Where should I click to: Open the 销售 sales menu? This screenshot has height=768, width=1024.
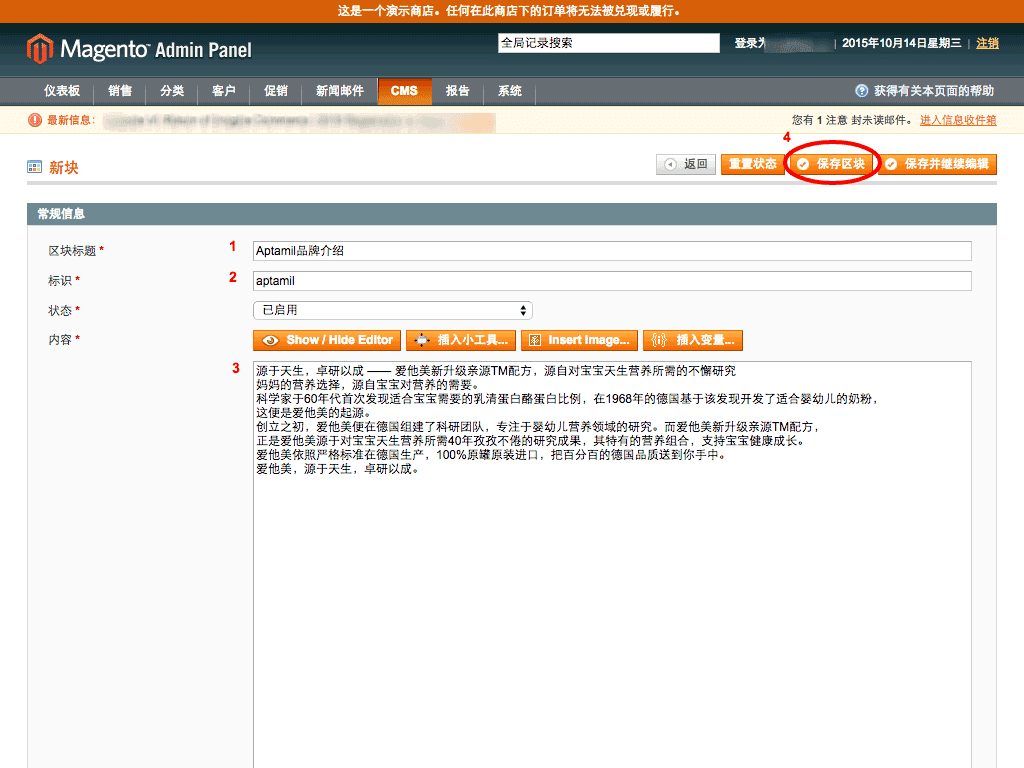point(120,91)
